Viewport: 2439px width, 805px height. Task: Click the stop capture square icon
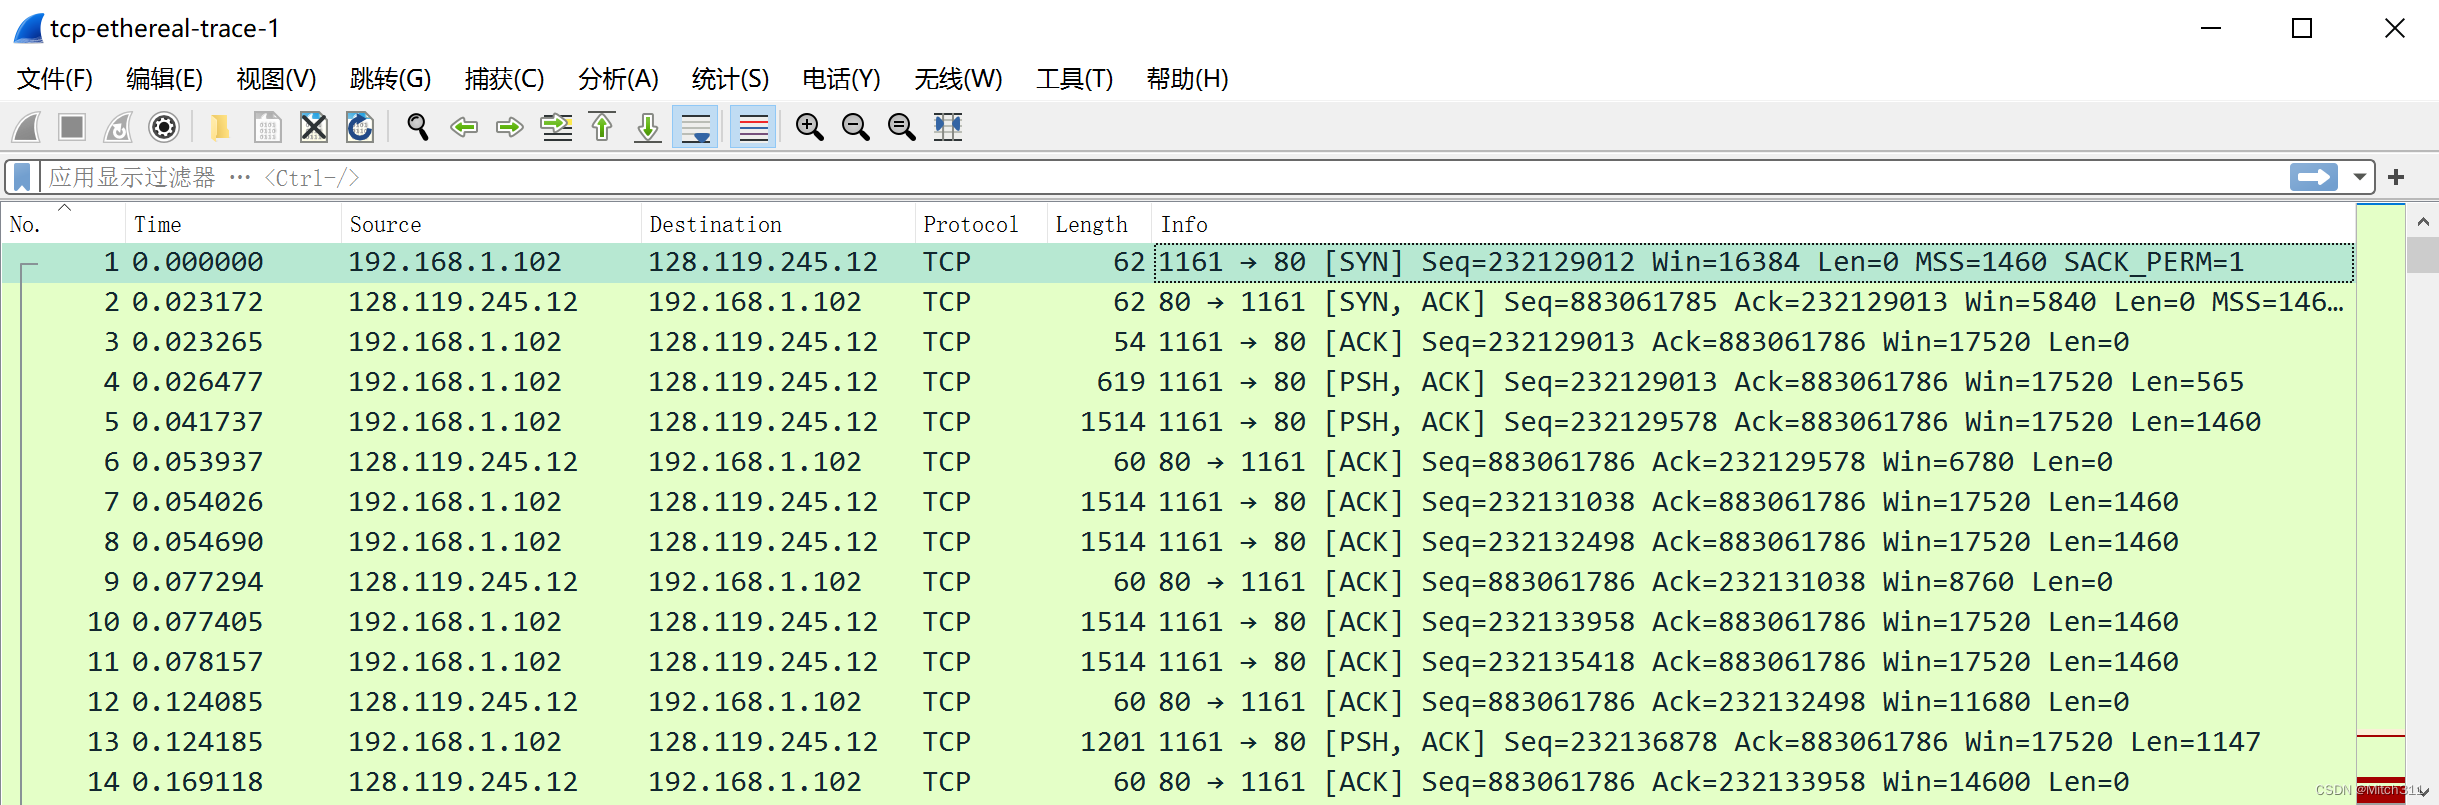click(72, 127)
